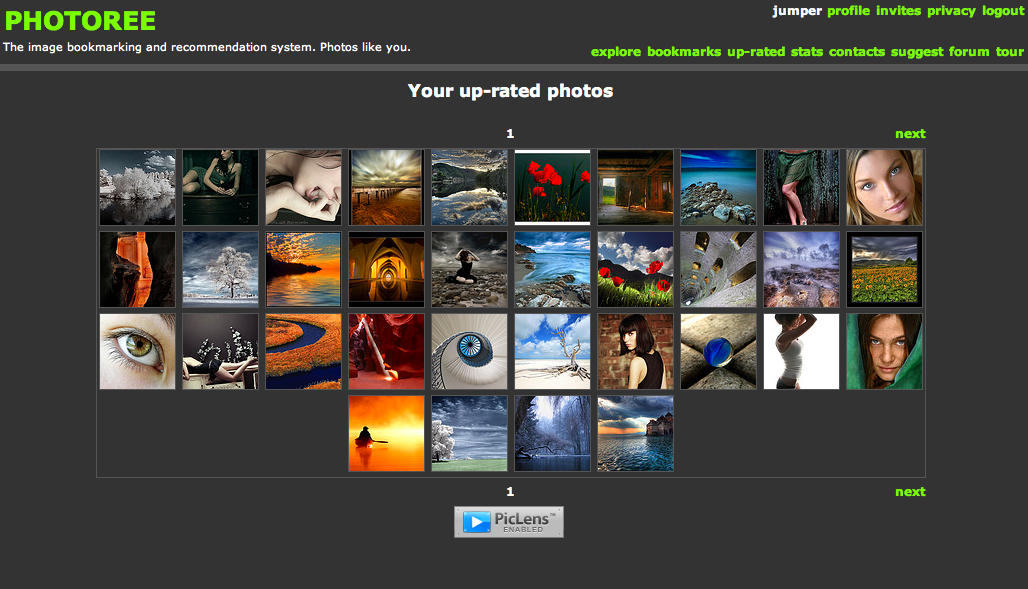Open the woman in green dress on trunk photo
Screen dimensions: 1028x589
(220, 188)
